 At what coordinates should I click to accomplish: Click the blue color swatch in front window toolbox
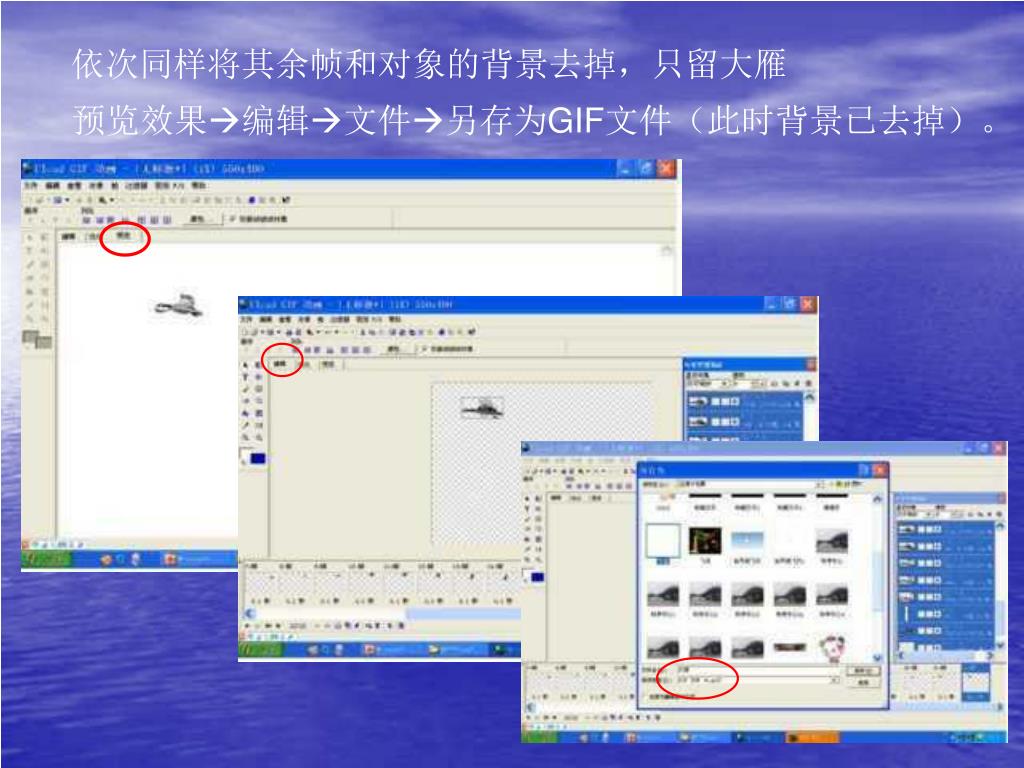point(537,577)
